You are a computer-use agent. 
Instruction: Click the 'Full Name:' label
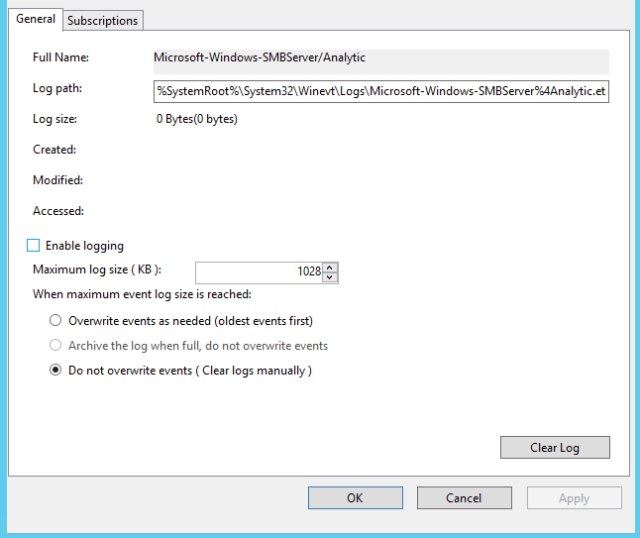pyautogui.click(x=60, y=57)
